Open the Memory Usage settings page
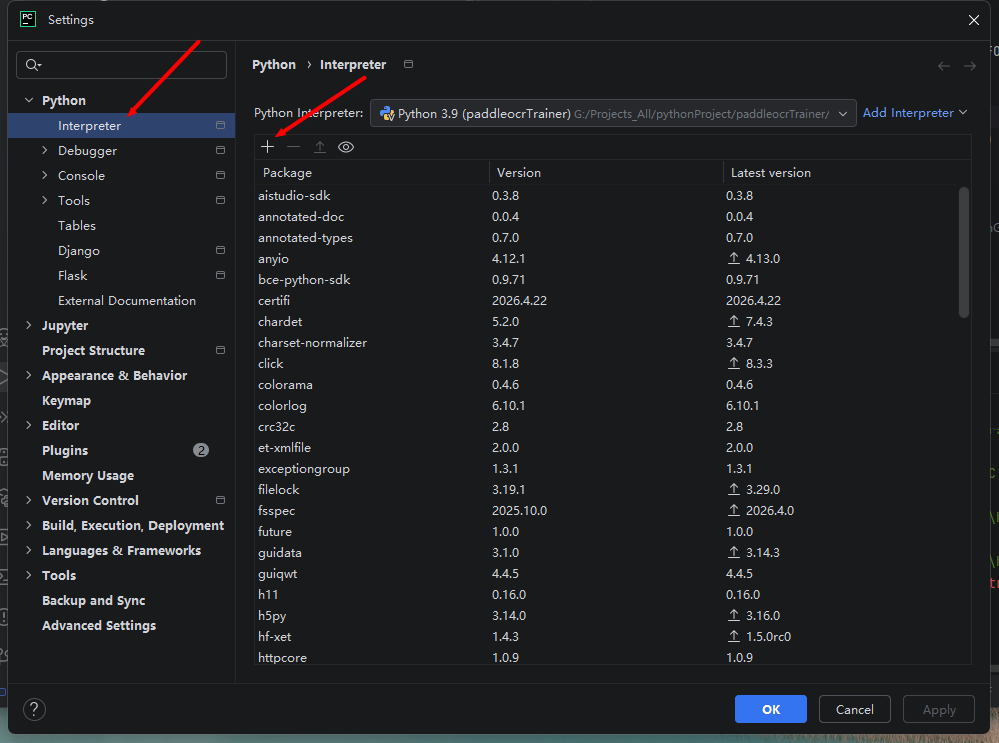Screen dimensions: 999x743 (88, 475)
